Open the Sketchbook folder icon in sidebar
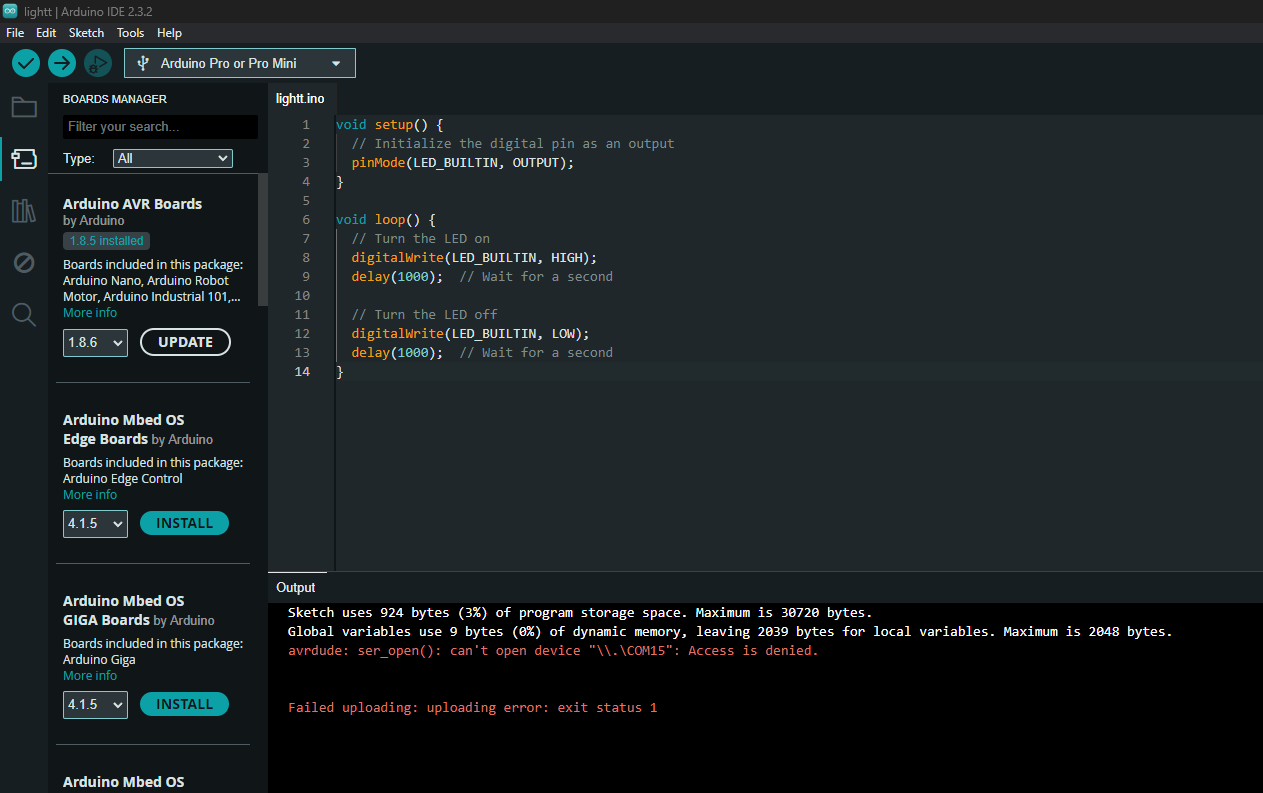Viewport: 1263px width, 793px height. tap(23, 107)
